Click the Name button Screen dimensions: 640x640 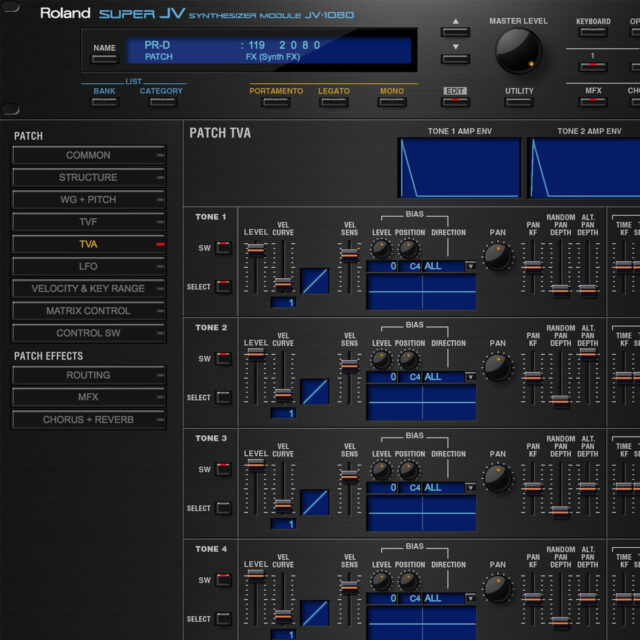tap(104, 59)
